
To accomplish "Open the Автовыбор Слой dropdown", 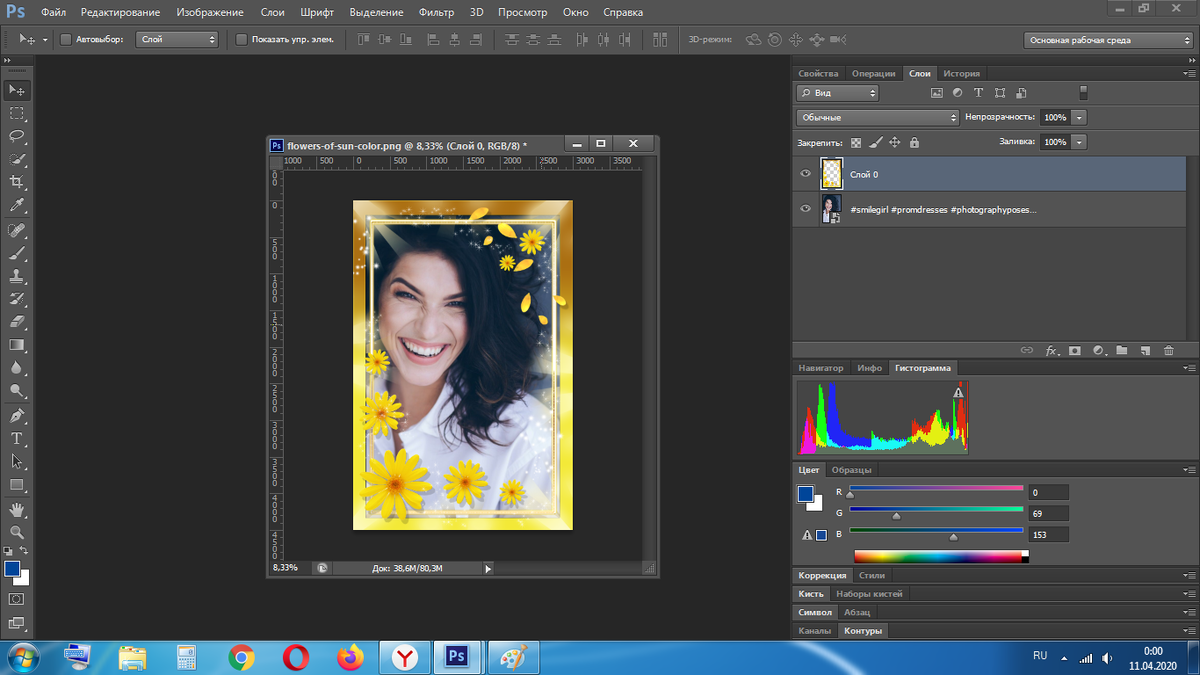I will [x=178, y=40].
